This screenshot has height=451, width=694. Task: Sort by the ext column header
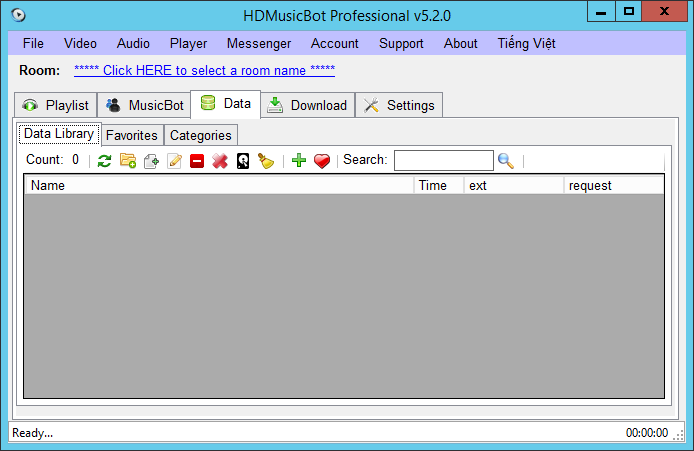click(x=514, y=185)
